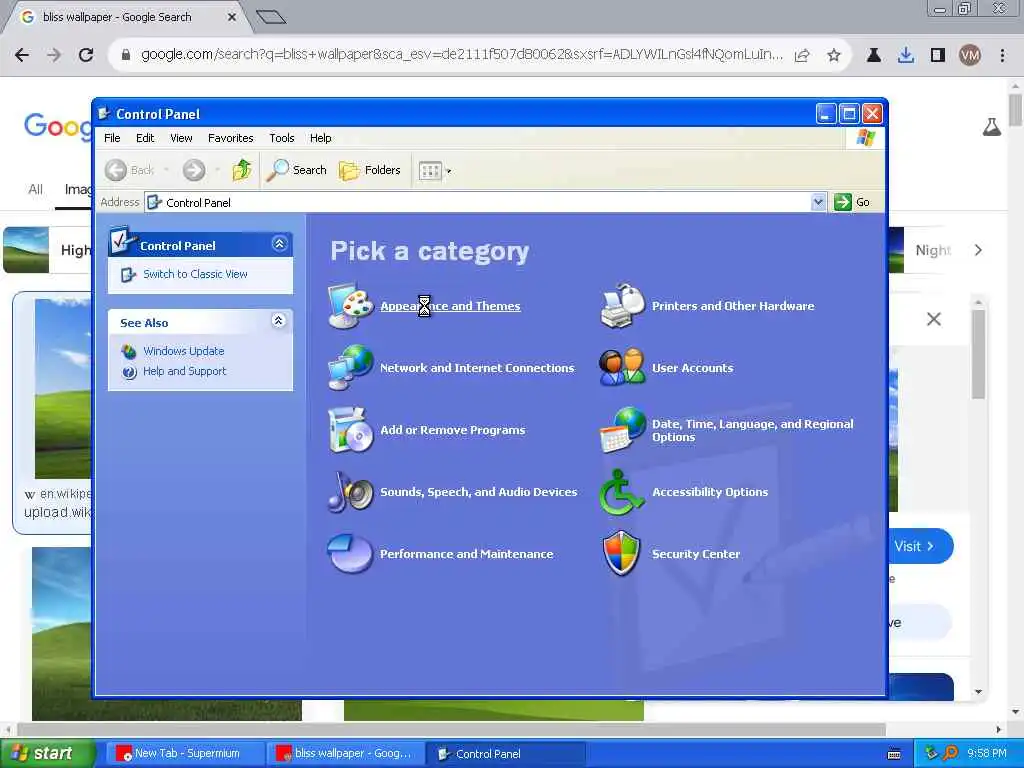Select the Control Panel taskbar button
The width and height of the screenshot is (1024, 768).
click(x=505, y=754)
